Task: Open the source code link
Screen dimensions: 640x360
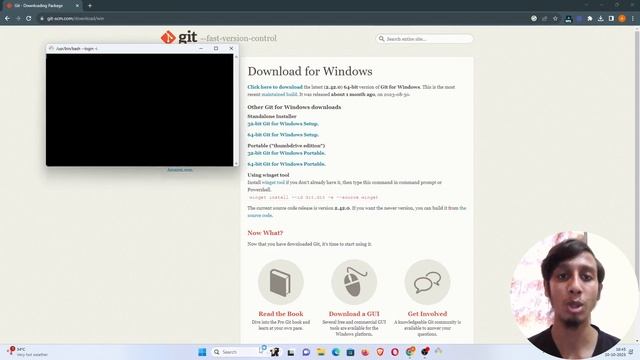Action: 260,216
